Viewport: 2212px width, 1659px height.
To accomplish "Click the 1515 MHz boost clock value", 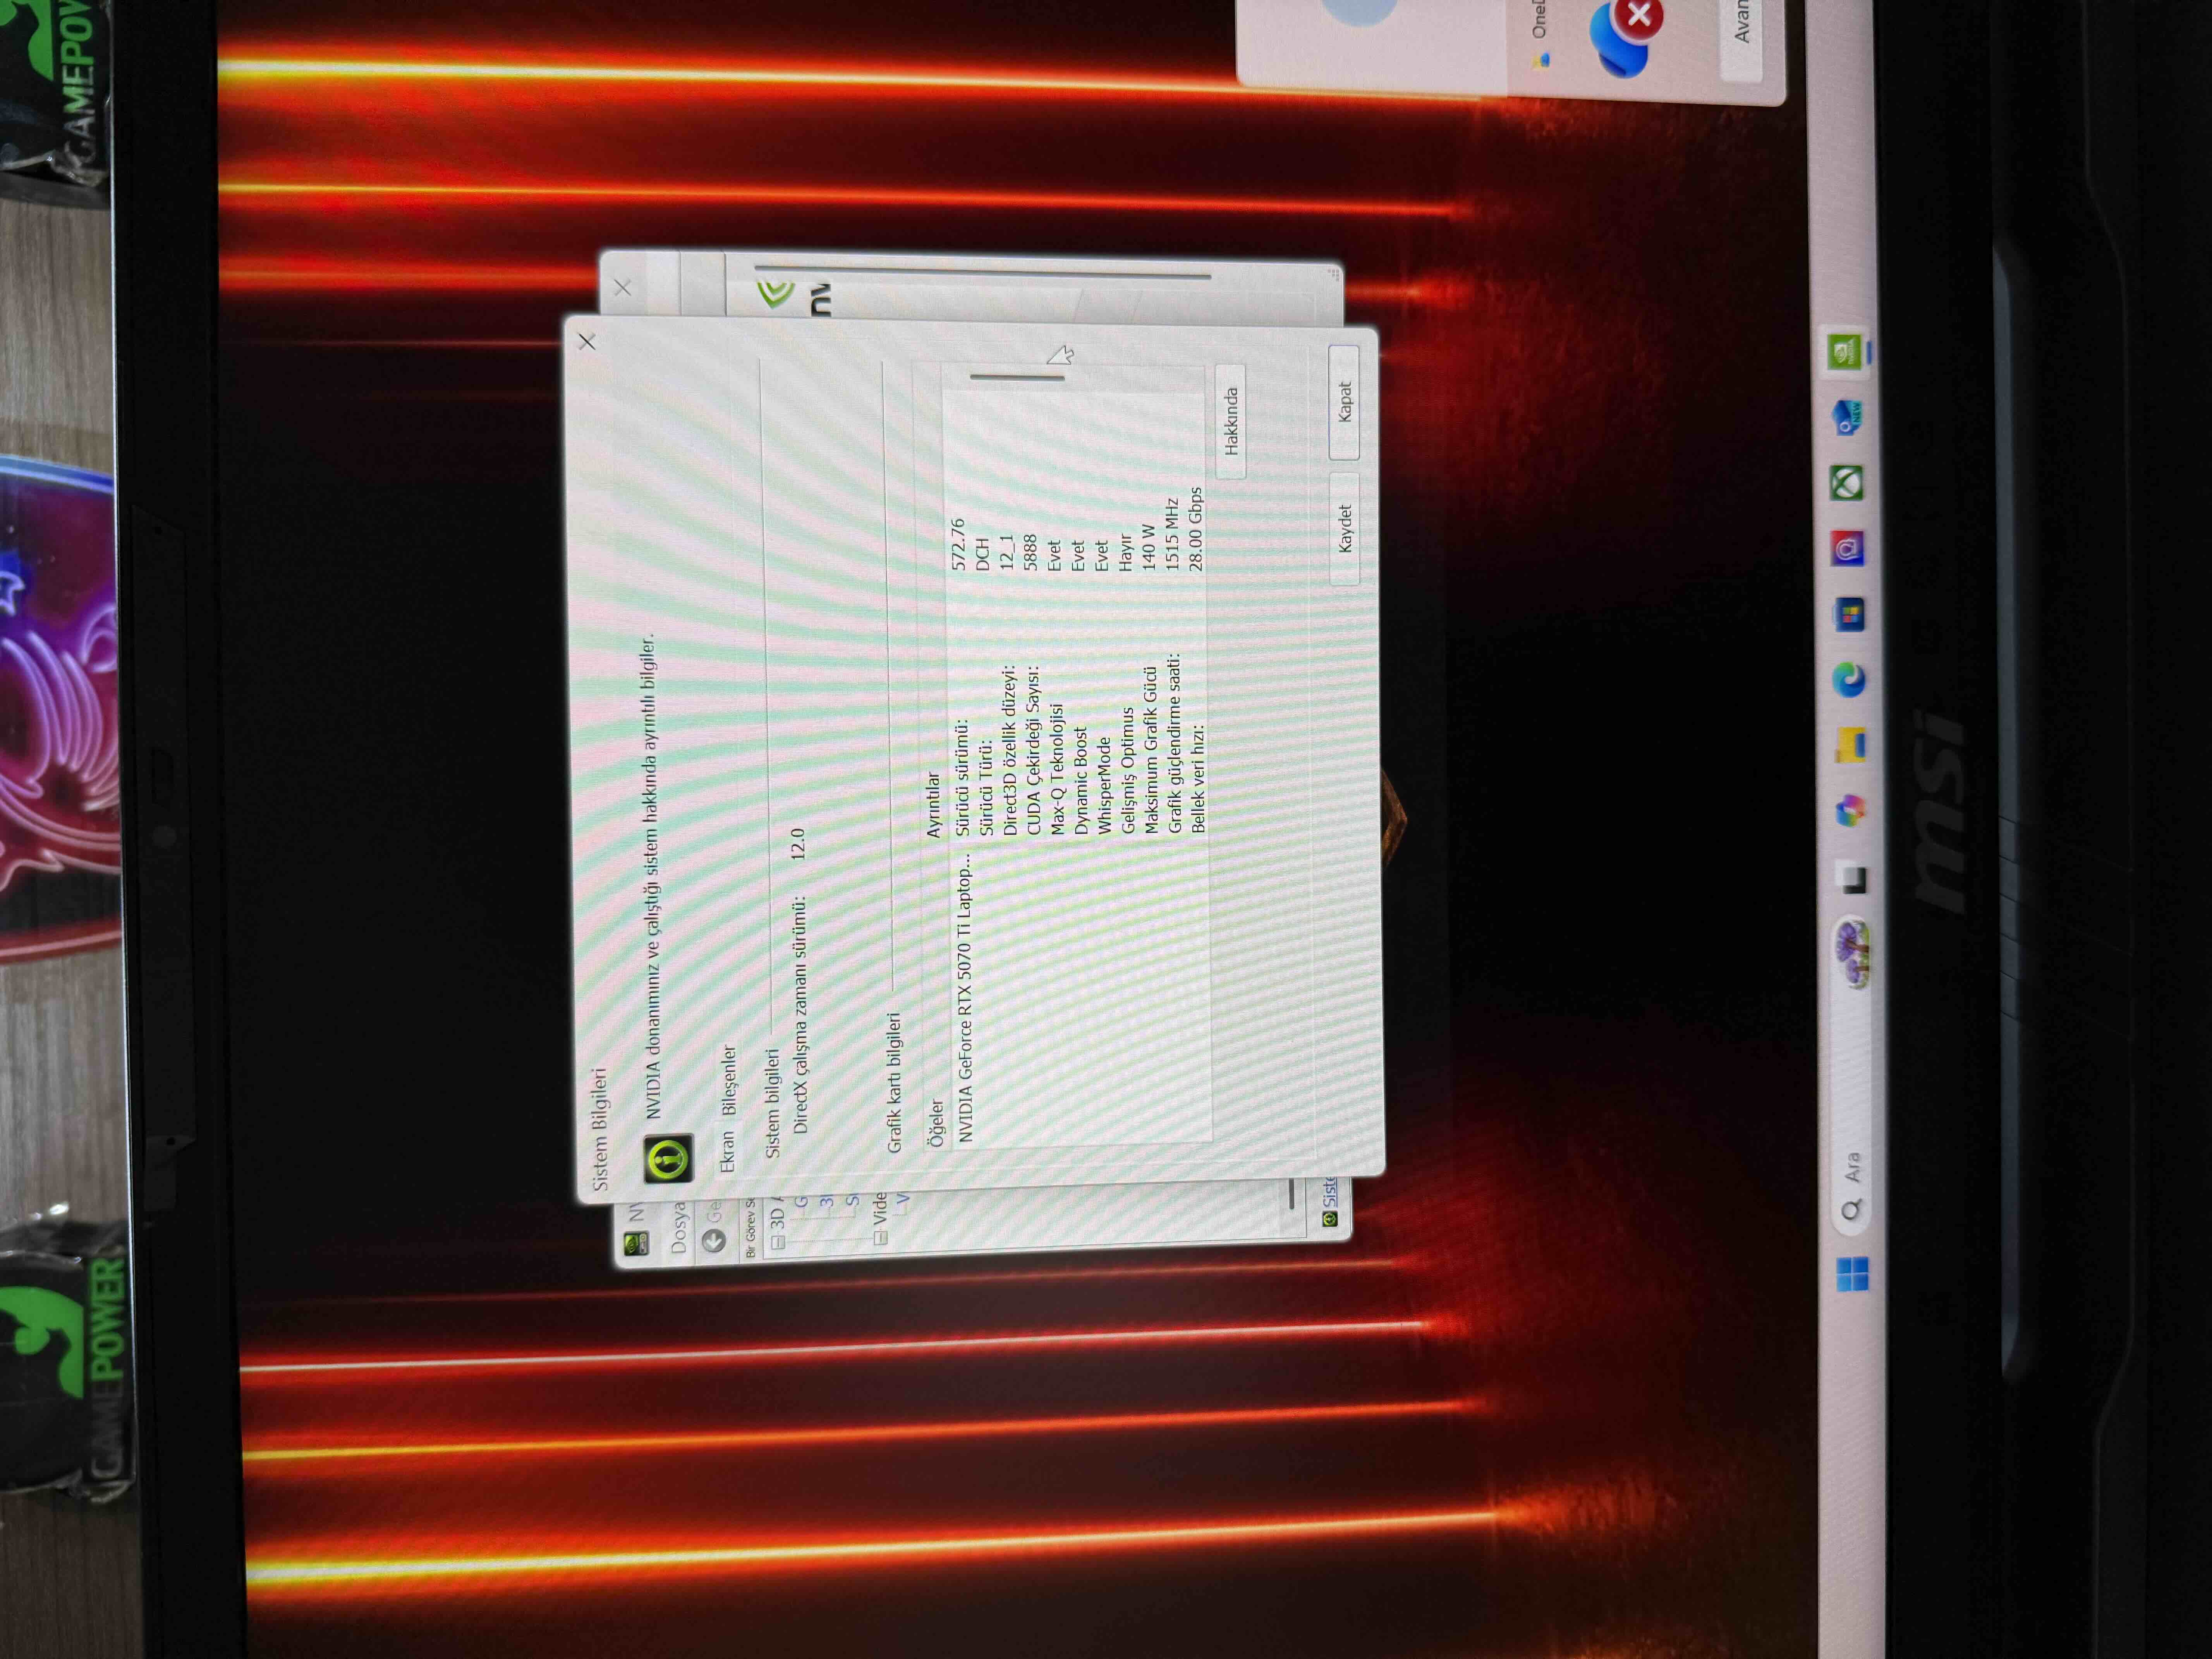I will tap(1171, 535).
